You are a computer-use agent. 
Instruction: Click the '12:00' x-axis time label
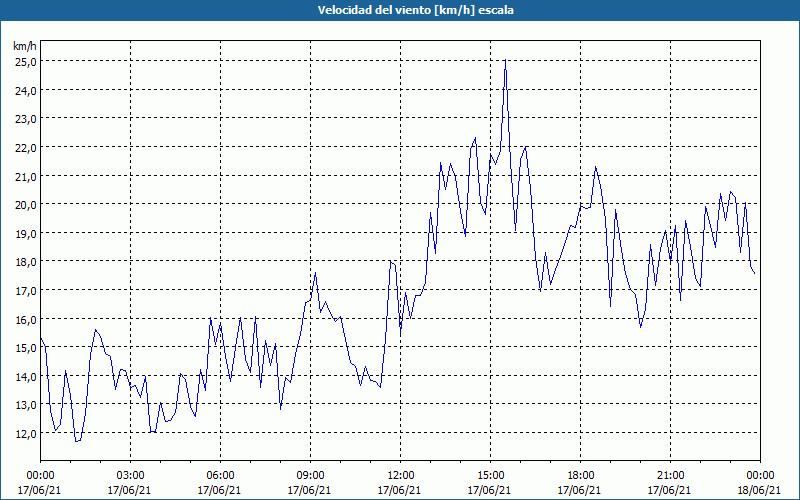click(x=400, y=476)
